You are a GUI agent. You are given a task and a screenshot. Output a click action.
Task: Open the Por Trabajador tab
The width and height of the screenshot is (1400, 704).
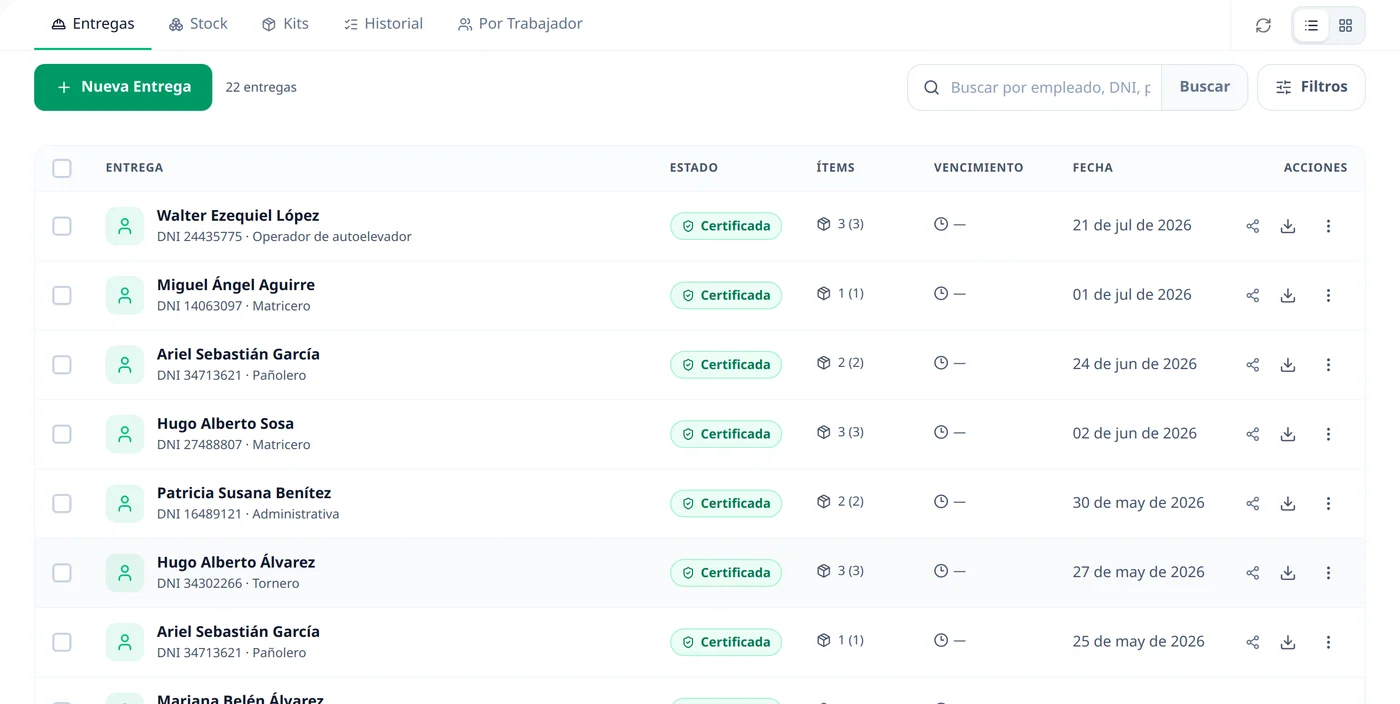coord(520,24)
